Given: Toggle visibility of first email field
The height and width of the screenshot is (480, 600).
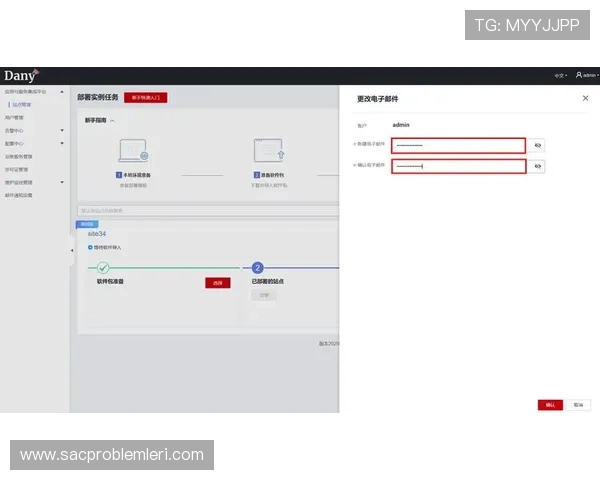Looking at the screenshot, I should click(x=537, y=145).
